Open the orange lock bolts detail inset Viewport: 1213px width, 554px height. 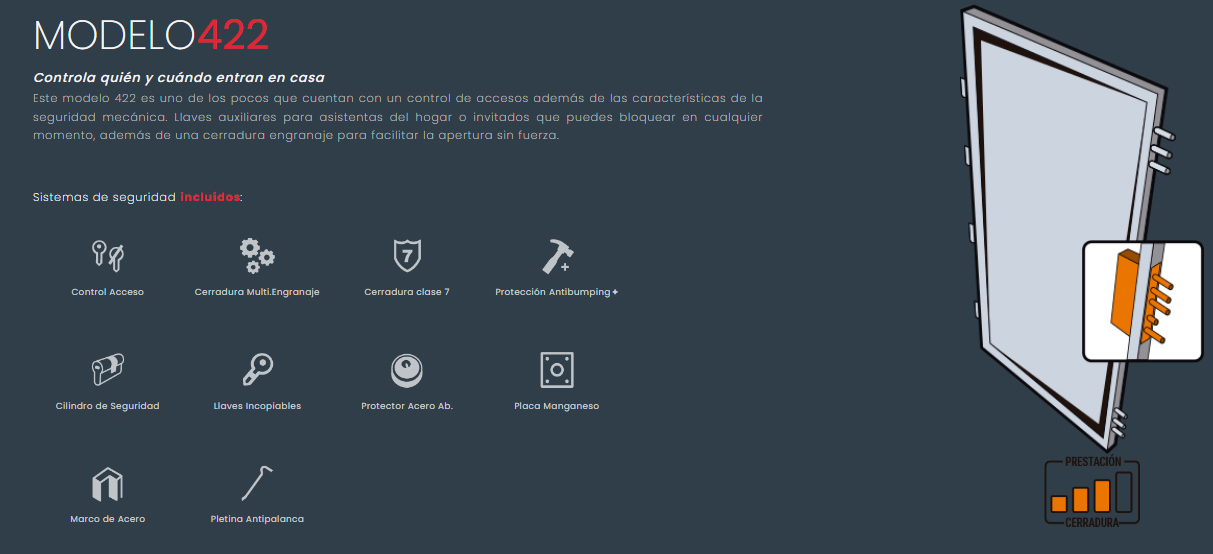pos(1142,301)
